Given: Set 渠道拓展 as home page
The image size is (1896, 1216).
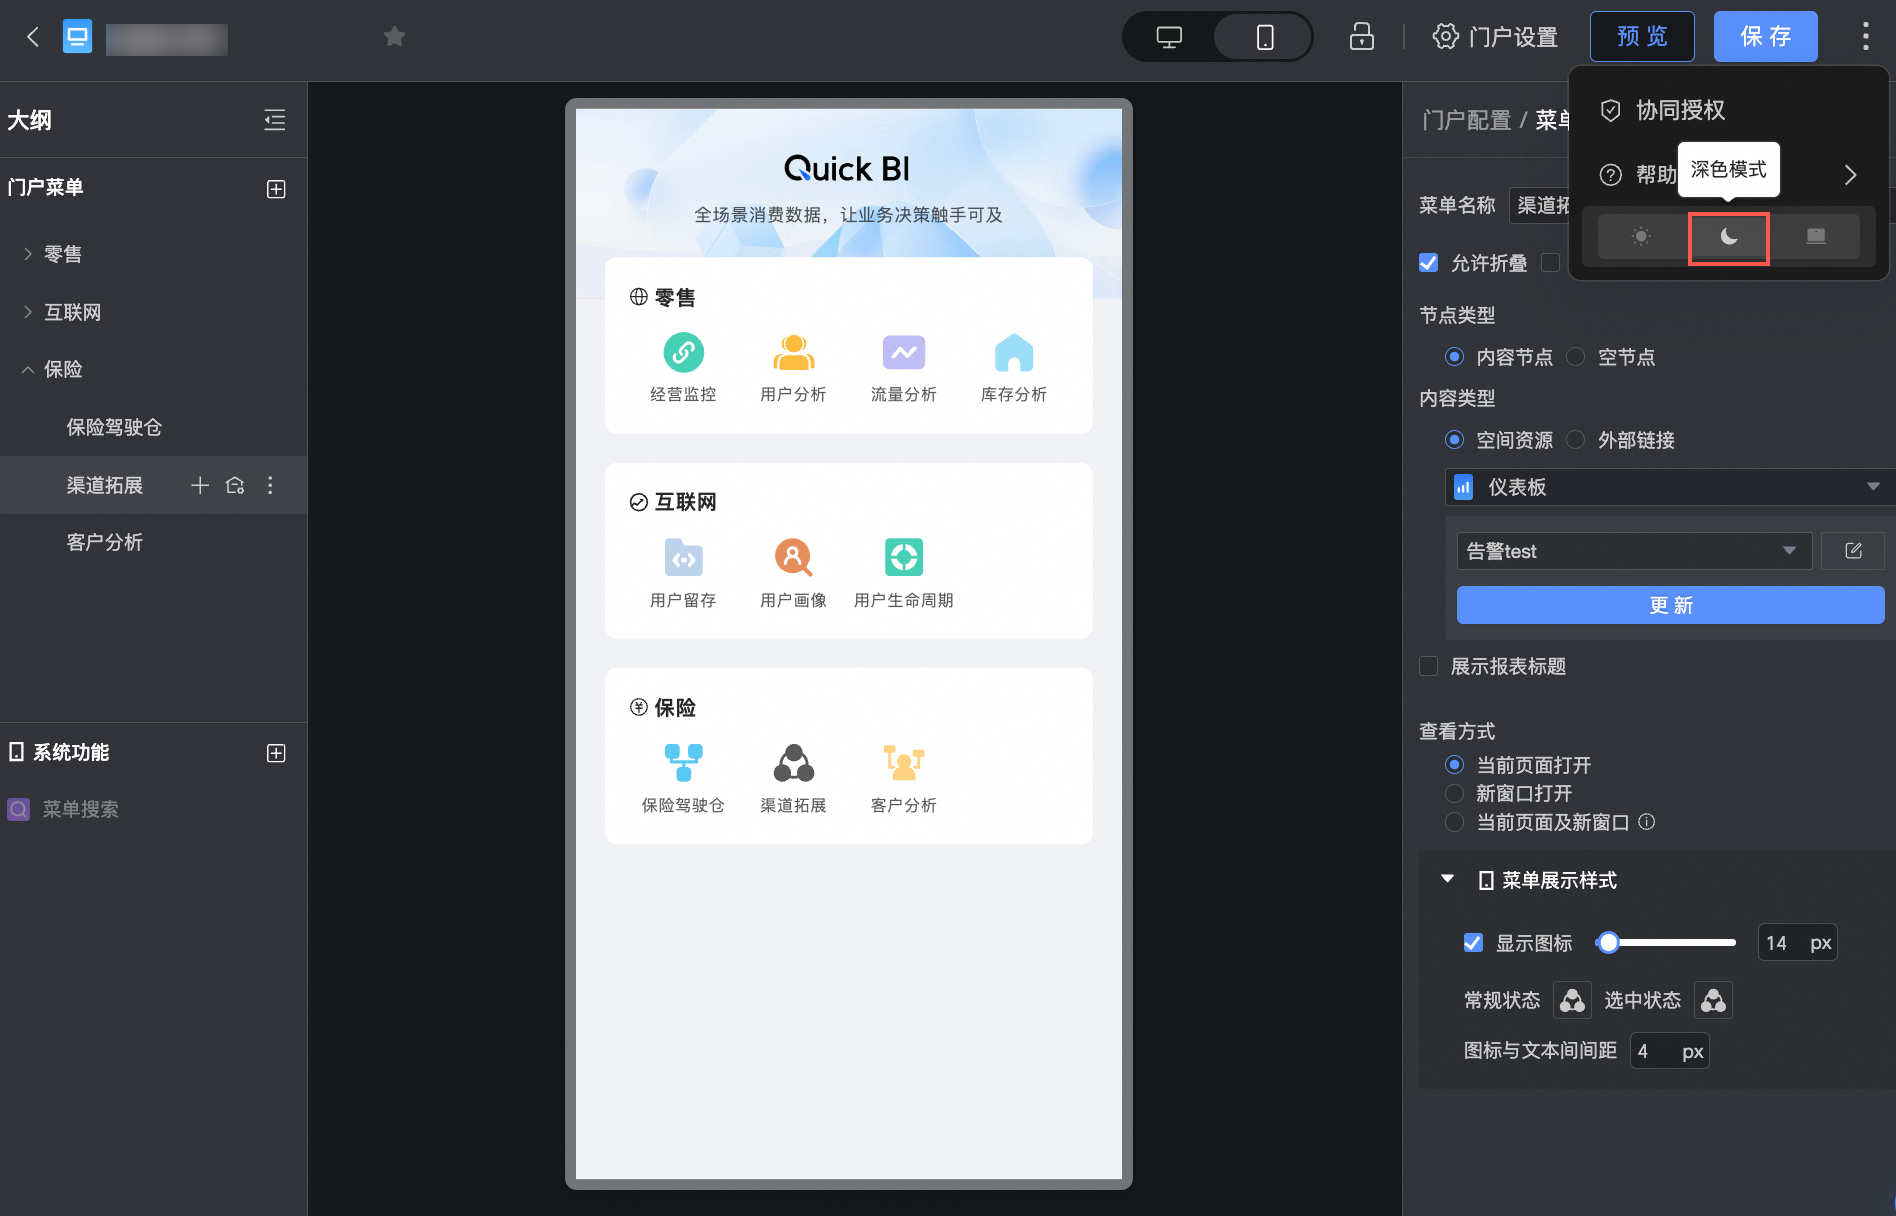Looking at the screenshot, I should (235, 485).
